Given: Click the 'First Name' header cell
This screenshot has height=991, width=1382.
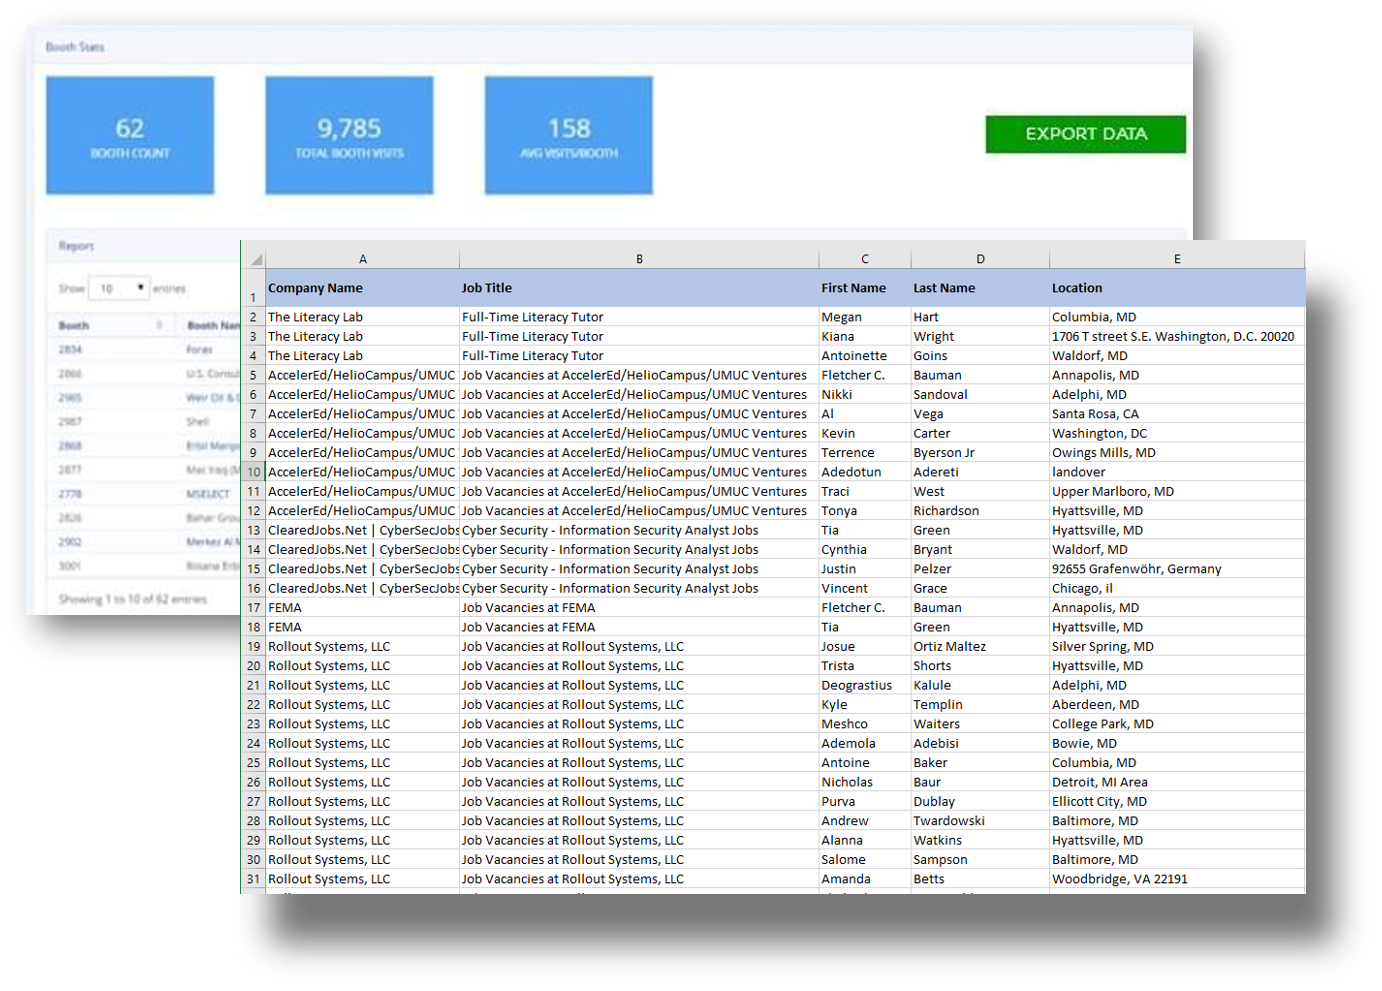Looking at the screenshot, I should coord(865,288).
